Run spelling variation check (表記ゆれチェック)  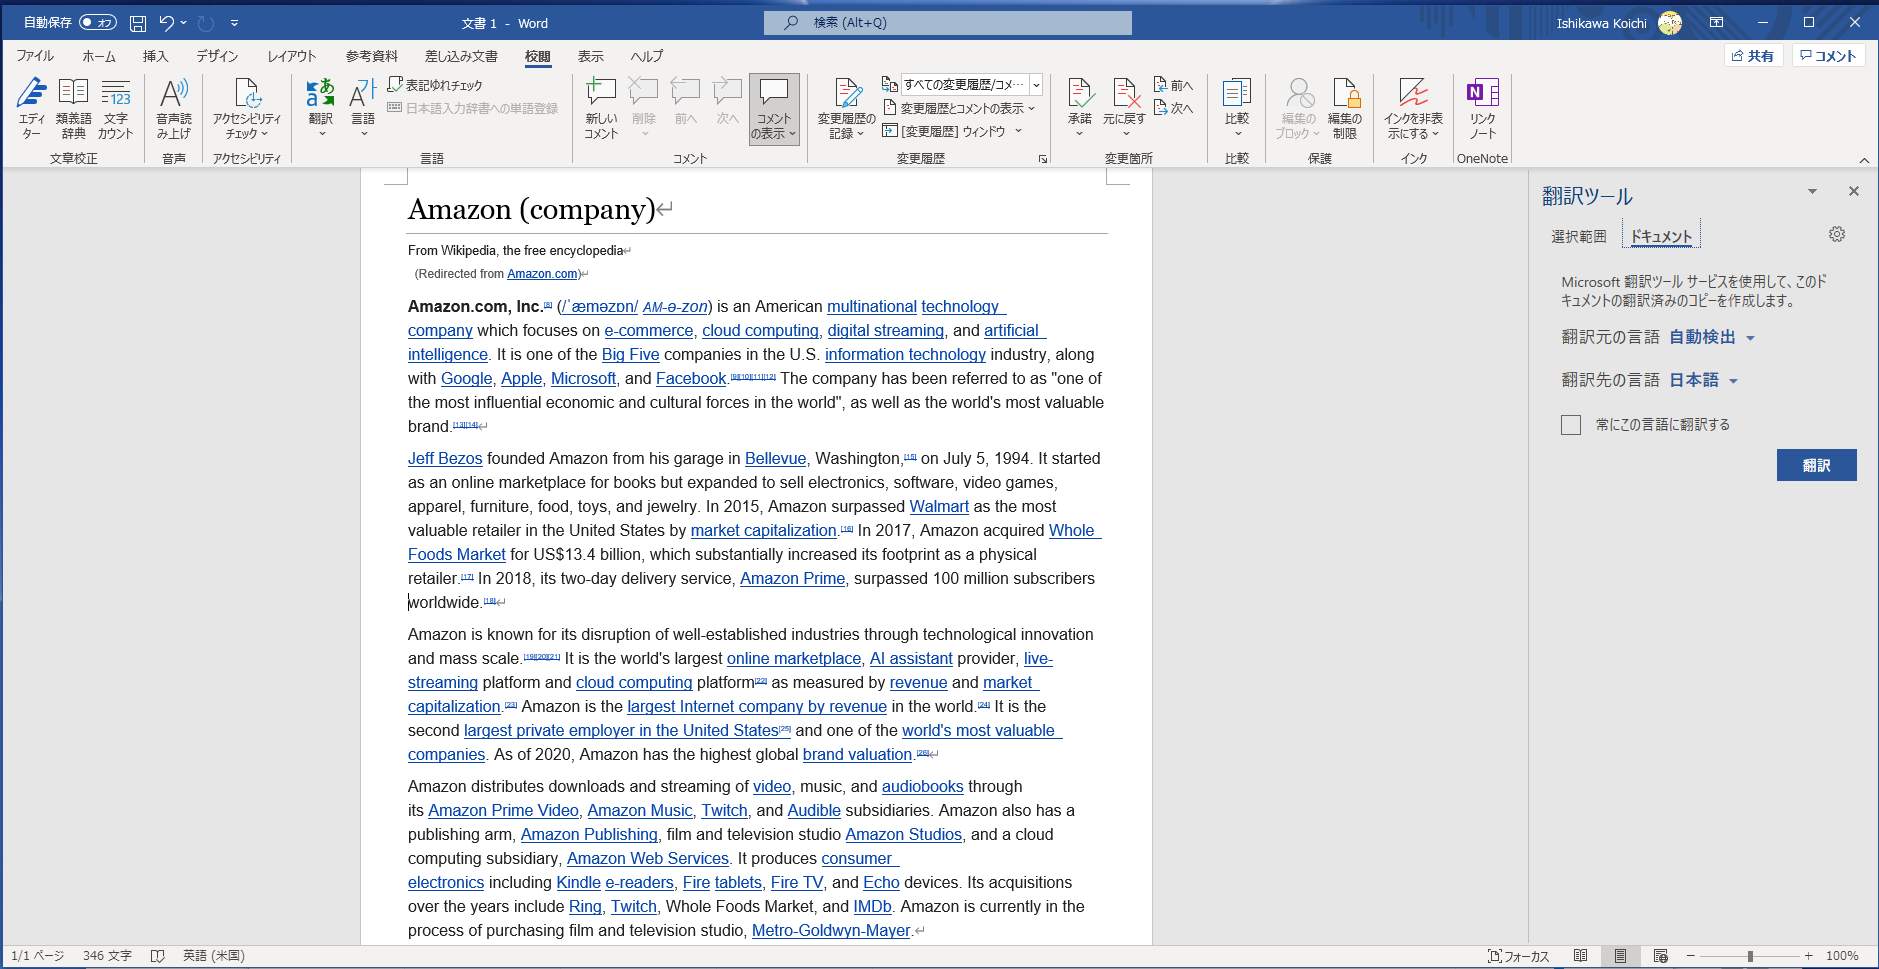click(435, 85)
